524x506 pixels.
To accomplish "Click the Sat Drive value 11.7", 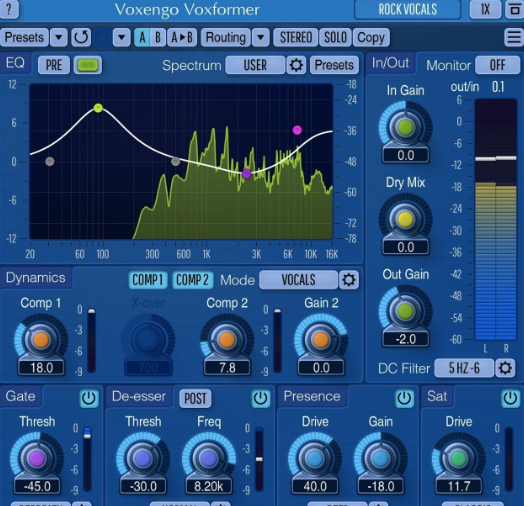I will pyautogui.click(x=459, y=486).
